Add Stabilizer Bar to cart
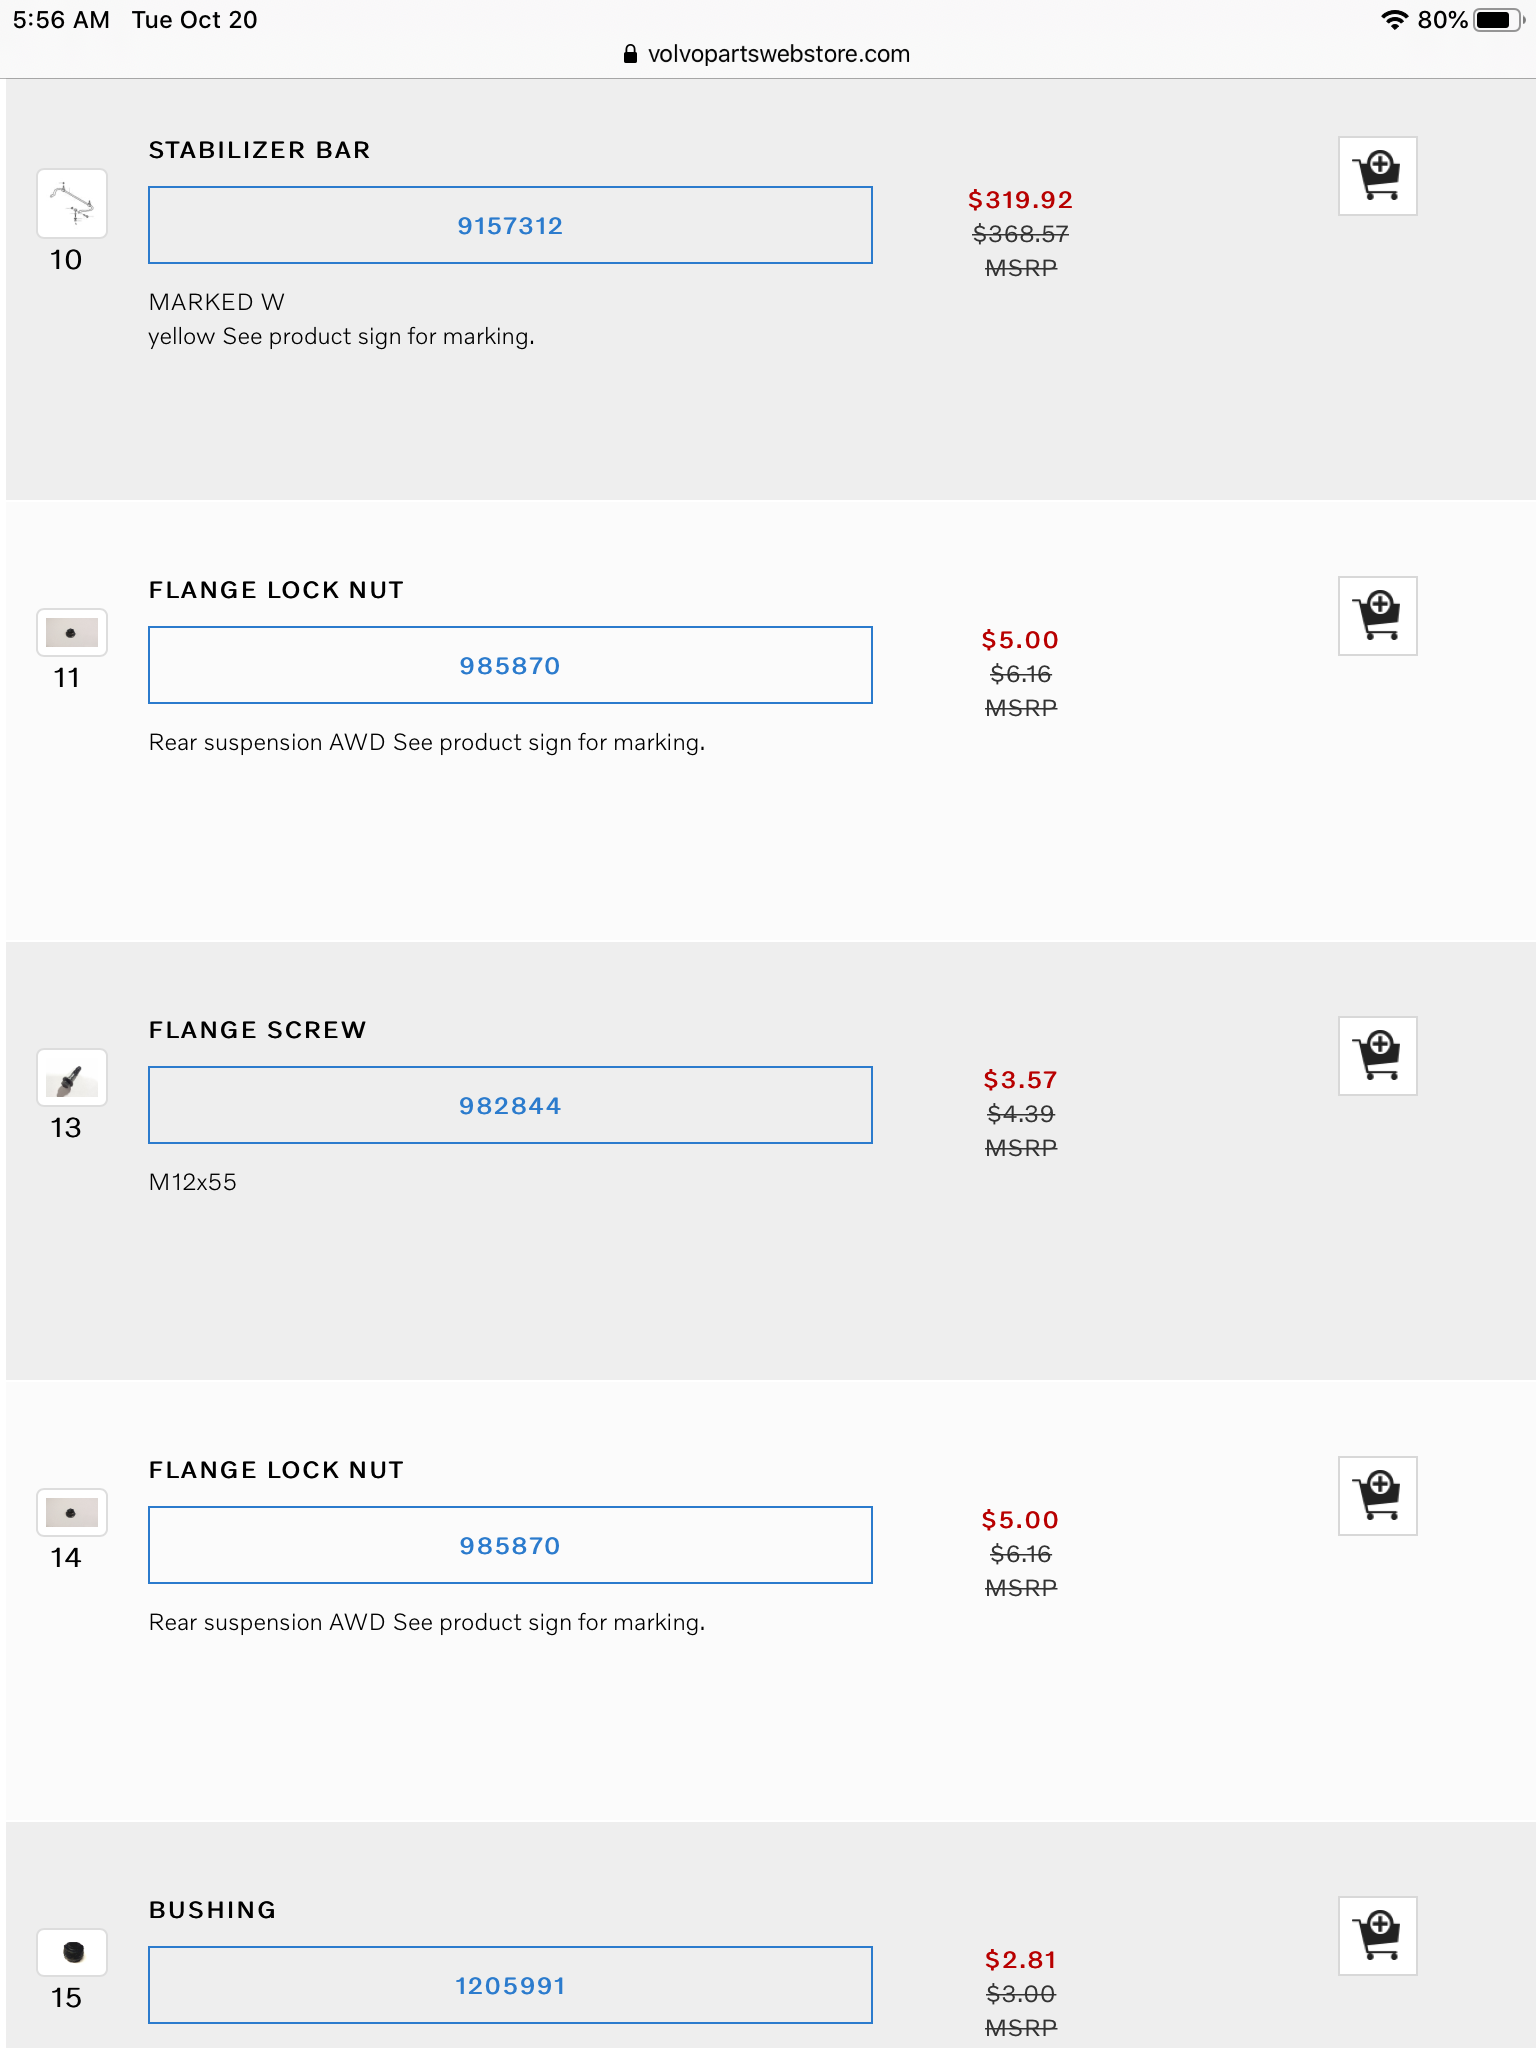 (x=1377, y=176)
